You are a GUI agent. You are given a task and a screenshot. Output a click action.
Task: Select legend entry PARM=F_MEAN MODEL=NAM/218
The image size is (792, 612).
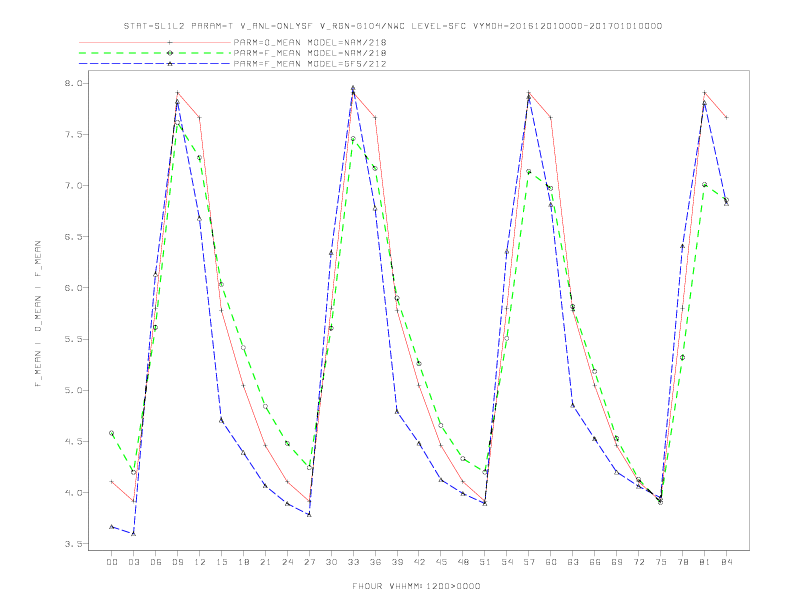coord(310,53)
